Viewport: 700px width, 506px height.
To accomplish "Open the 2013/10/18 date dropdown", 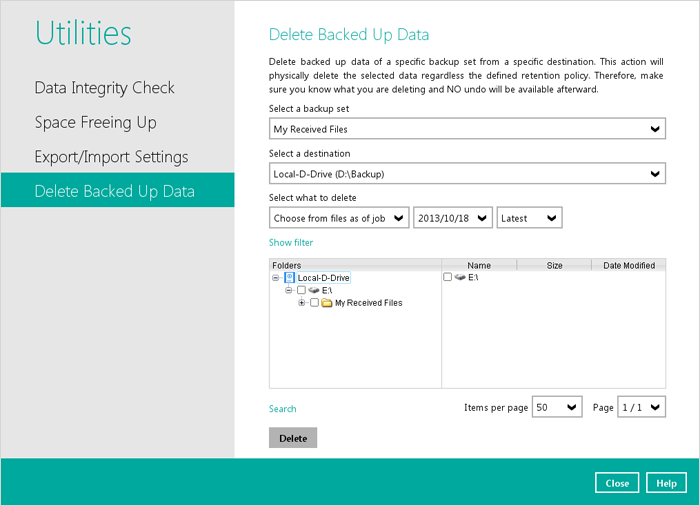I will pyautogui.click(x=453, y=218).
